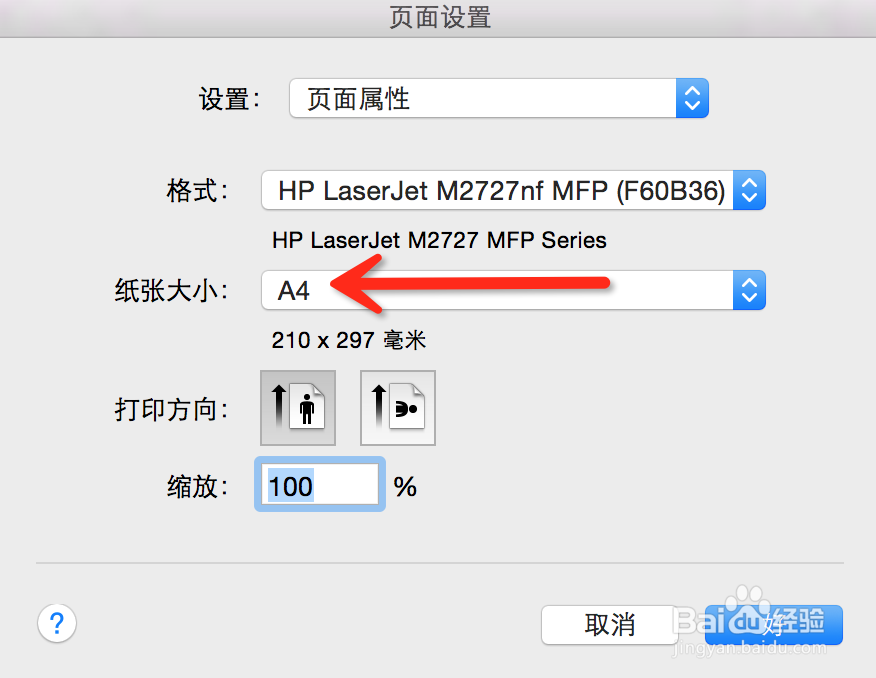
Task: Click the percent sign beside scale field
Action: [x=405, y=486]
